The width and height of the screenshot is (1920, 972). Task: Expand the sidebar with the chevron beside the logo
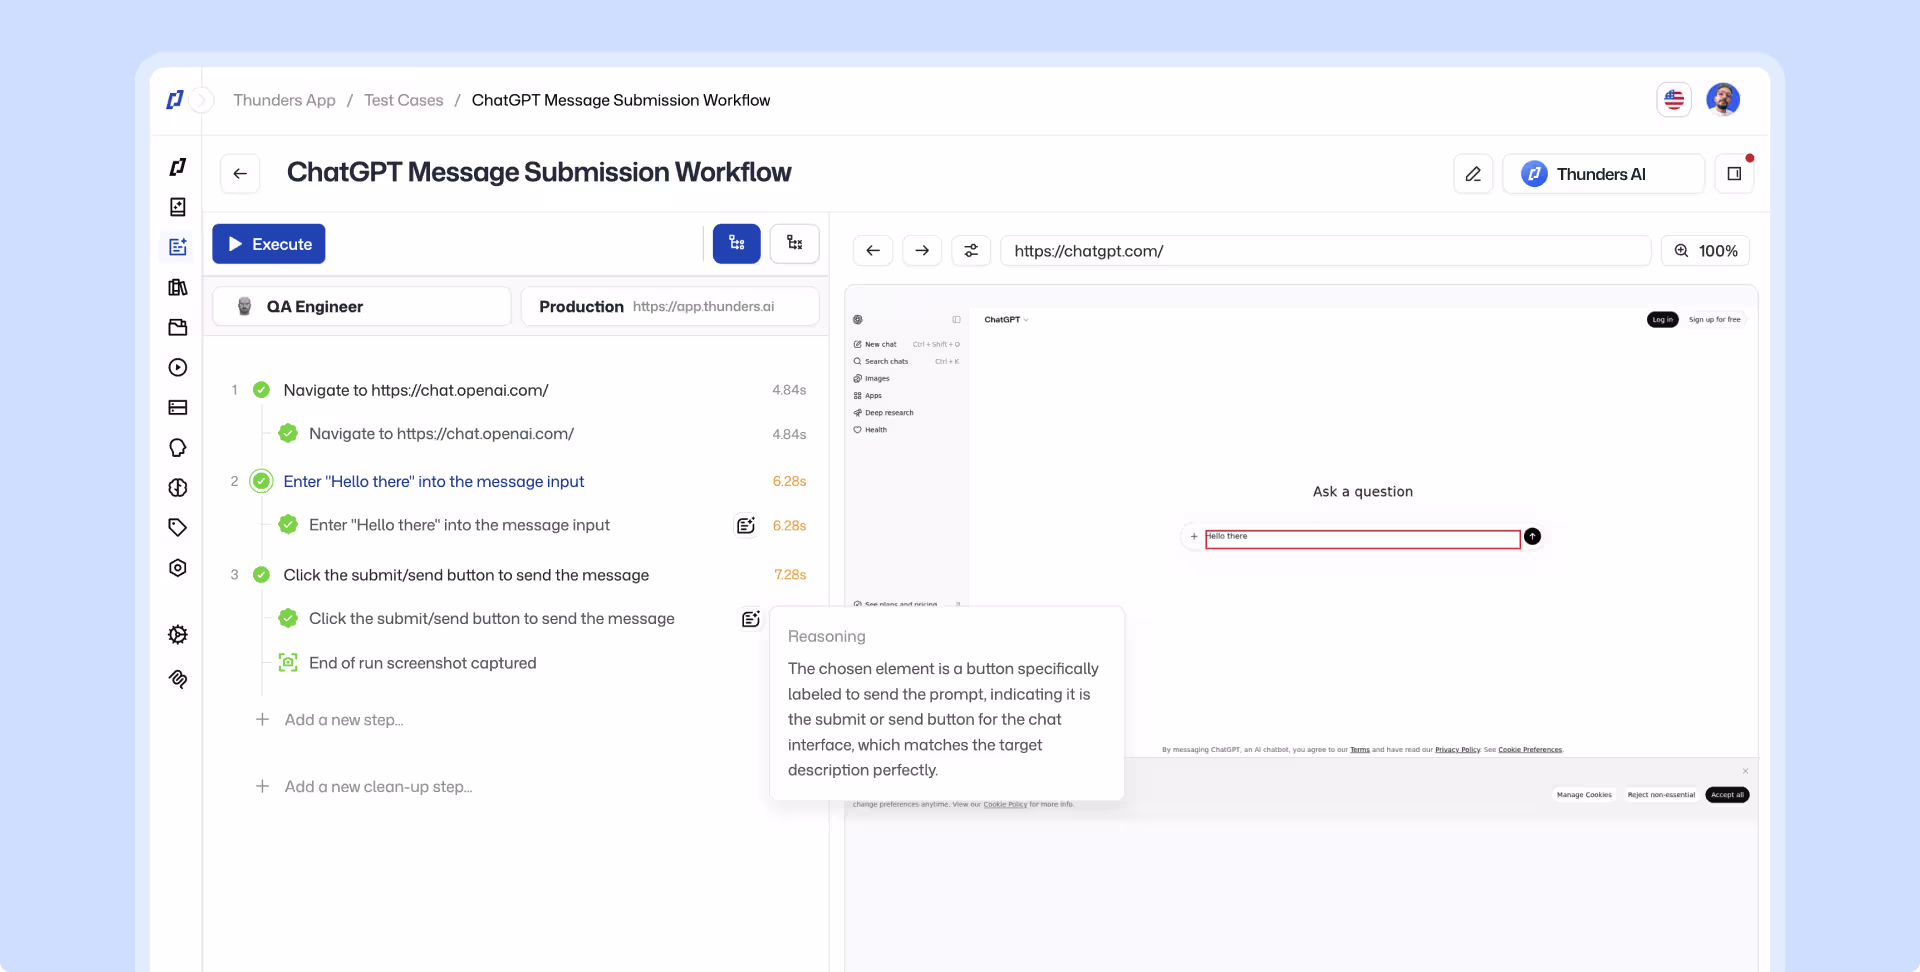(x=201, y=100)
